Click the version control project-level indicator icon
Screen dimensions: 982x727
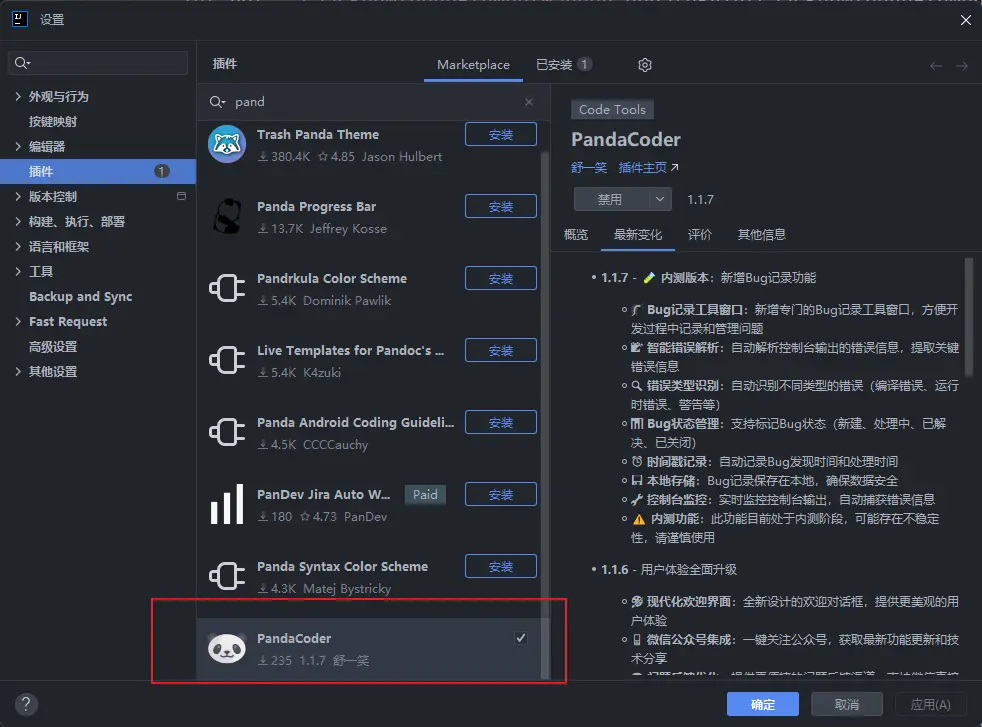click(x=182, y=196)
